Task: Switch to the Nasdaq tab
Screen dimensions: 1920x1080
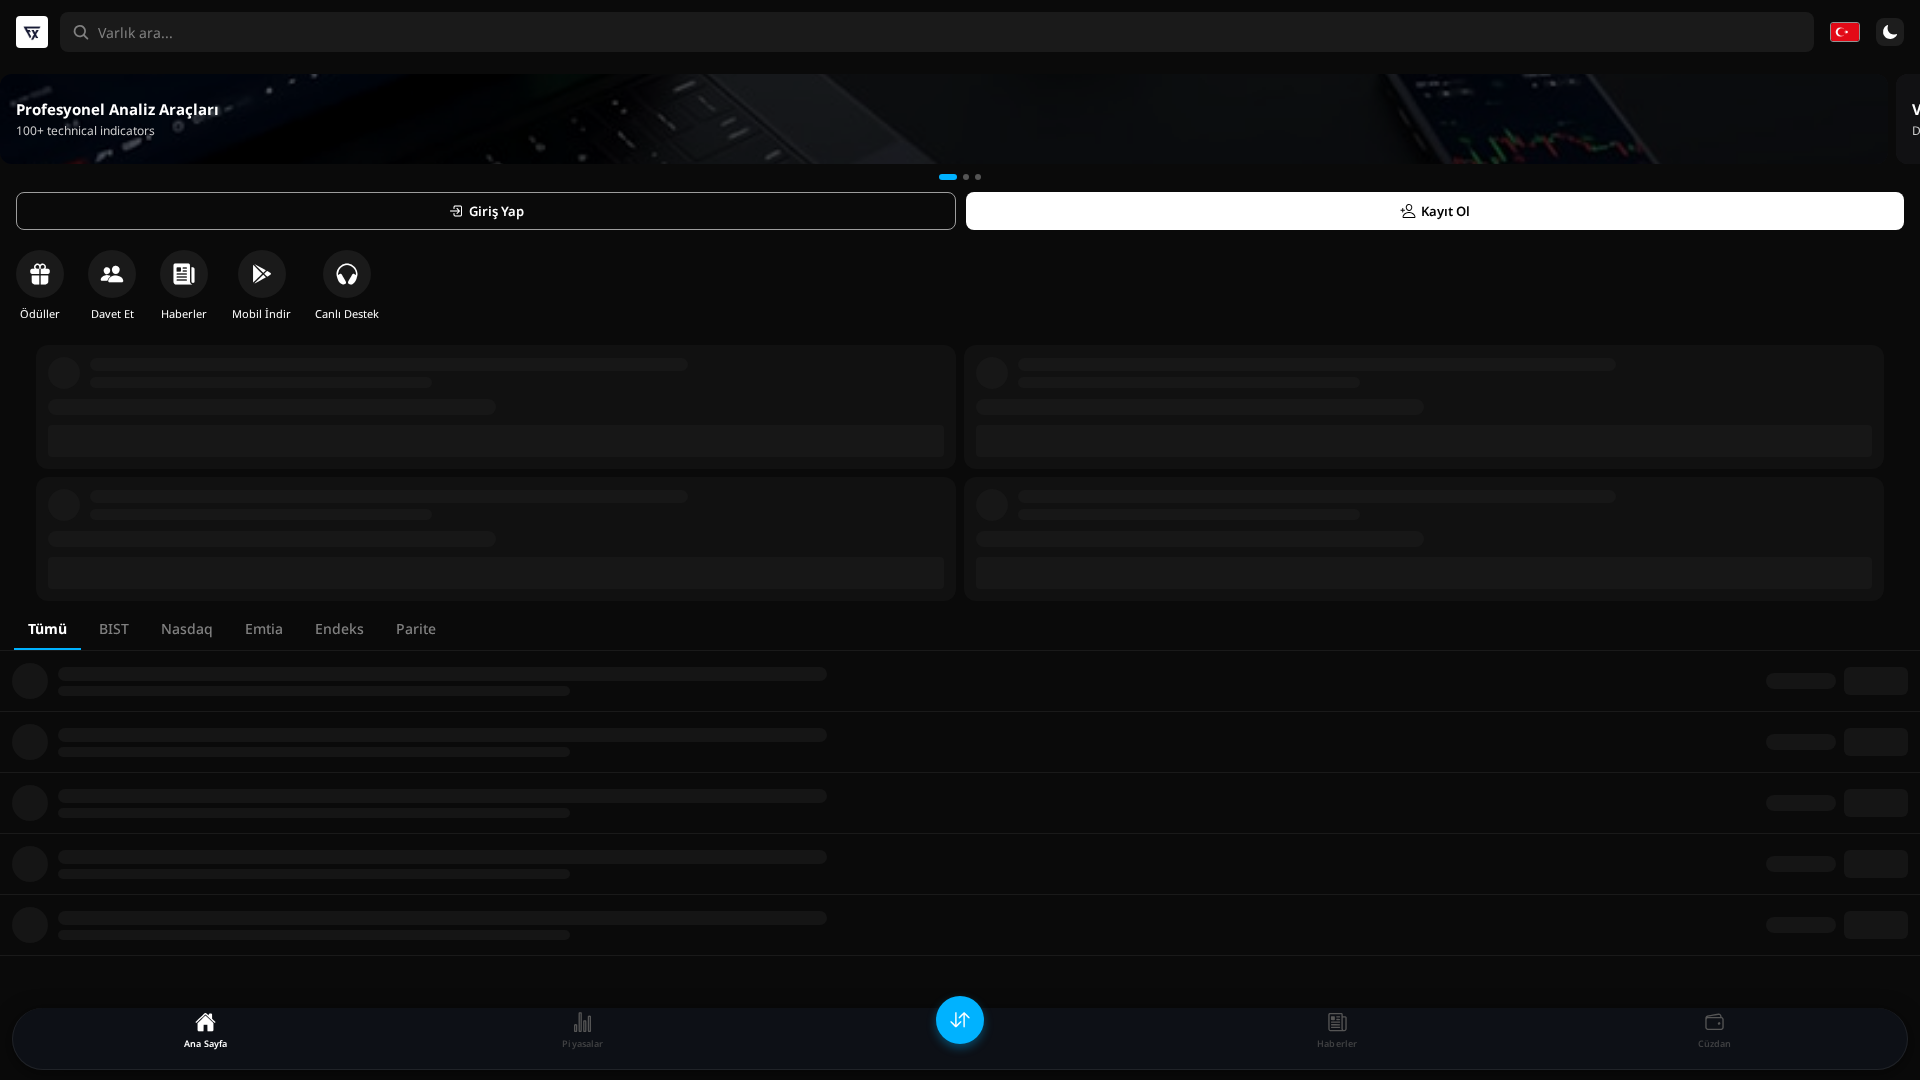Action: (x=186, y=629)
